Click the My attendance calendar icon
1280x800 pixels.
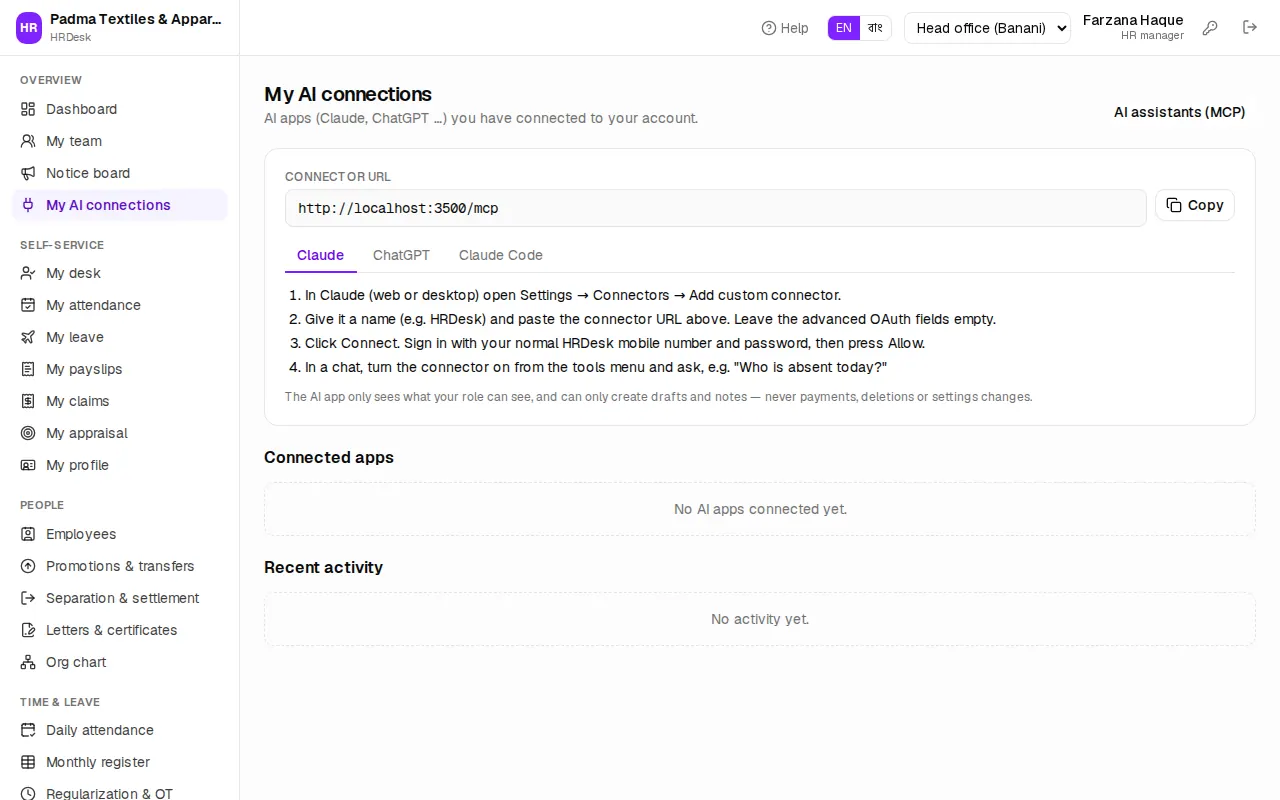[x=28, y=305]
